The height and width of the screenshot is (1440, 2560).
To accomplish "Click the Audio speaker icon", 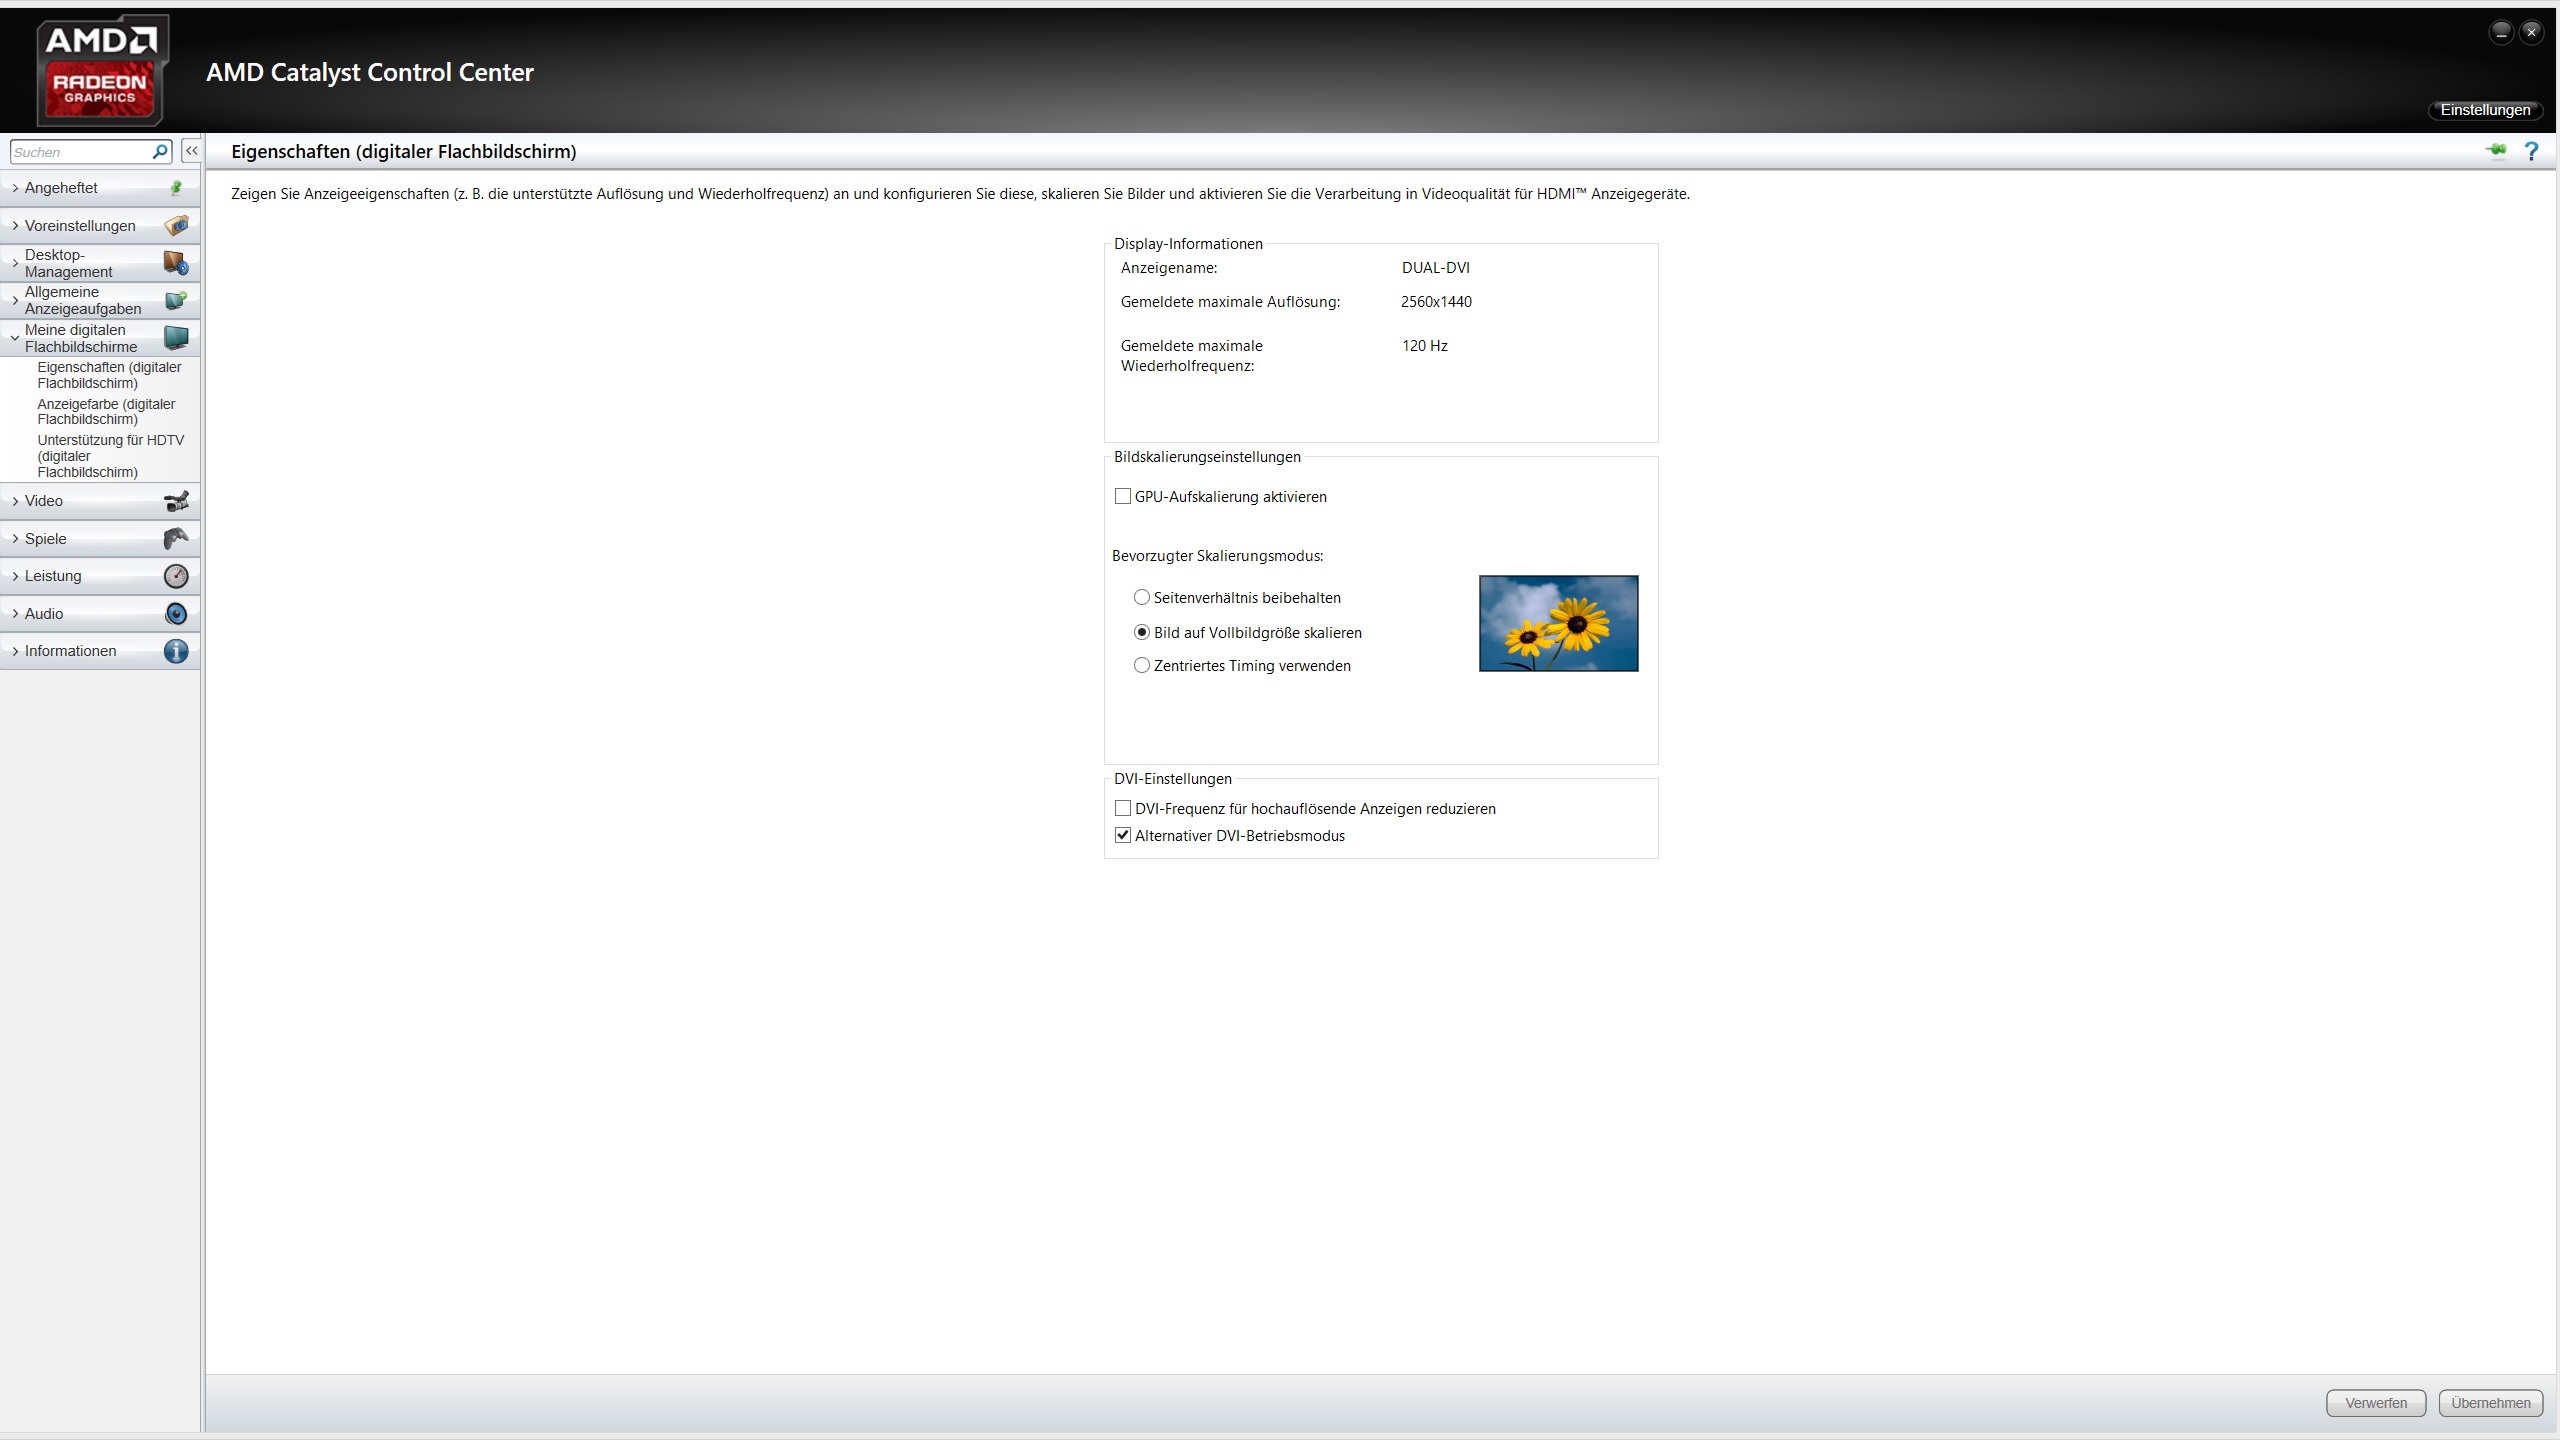I will [176, 614].
